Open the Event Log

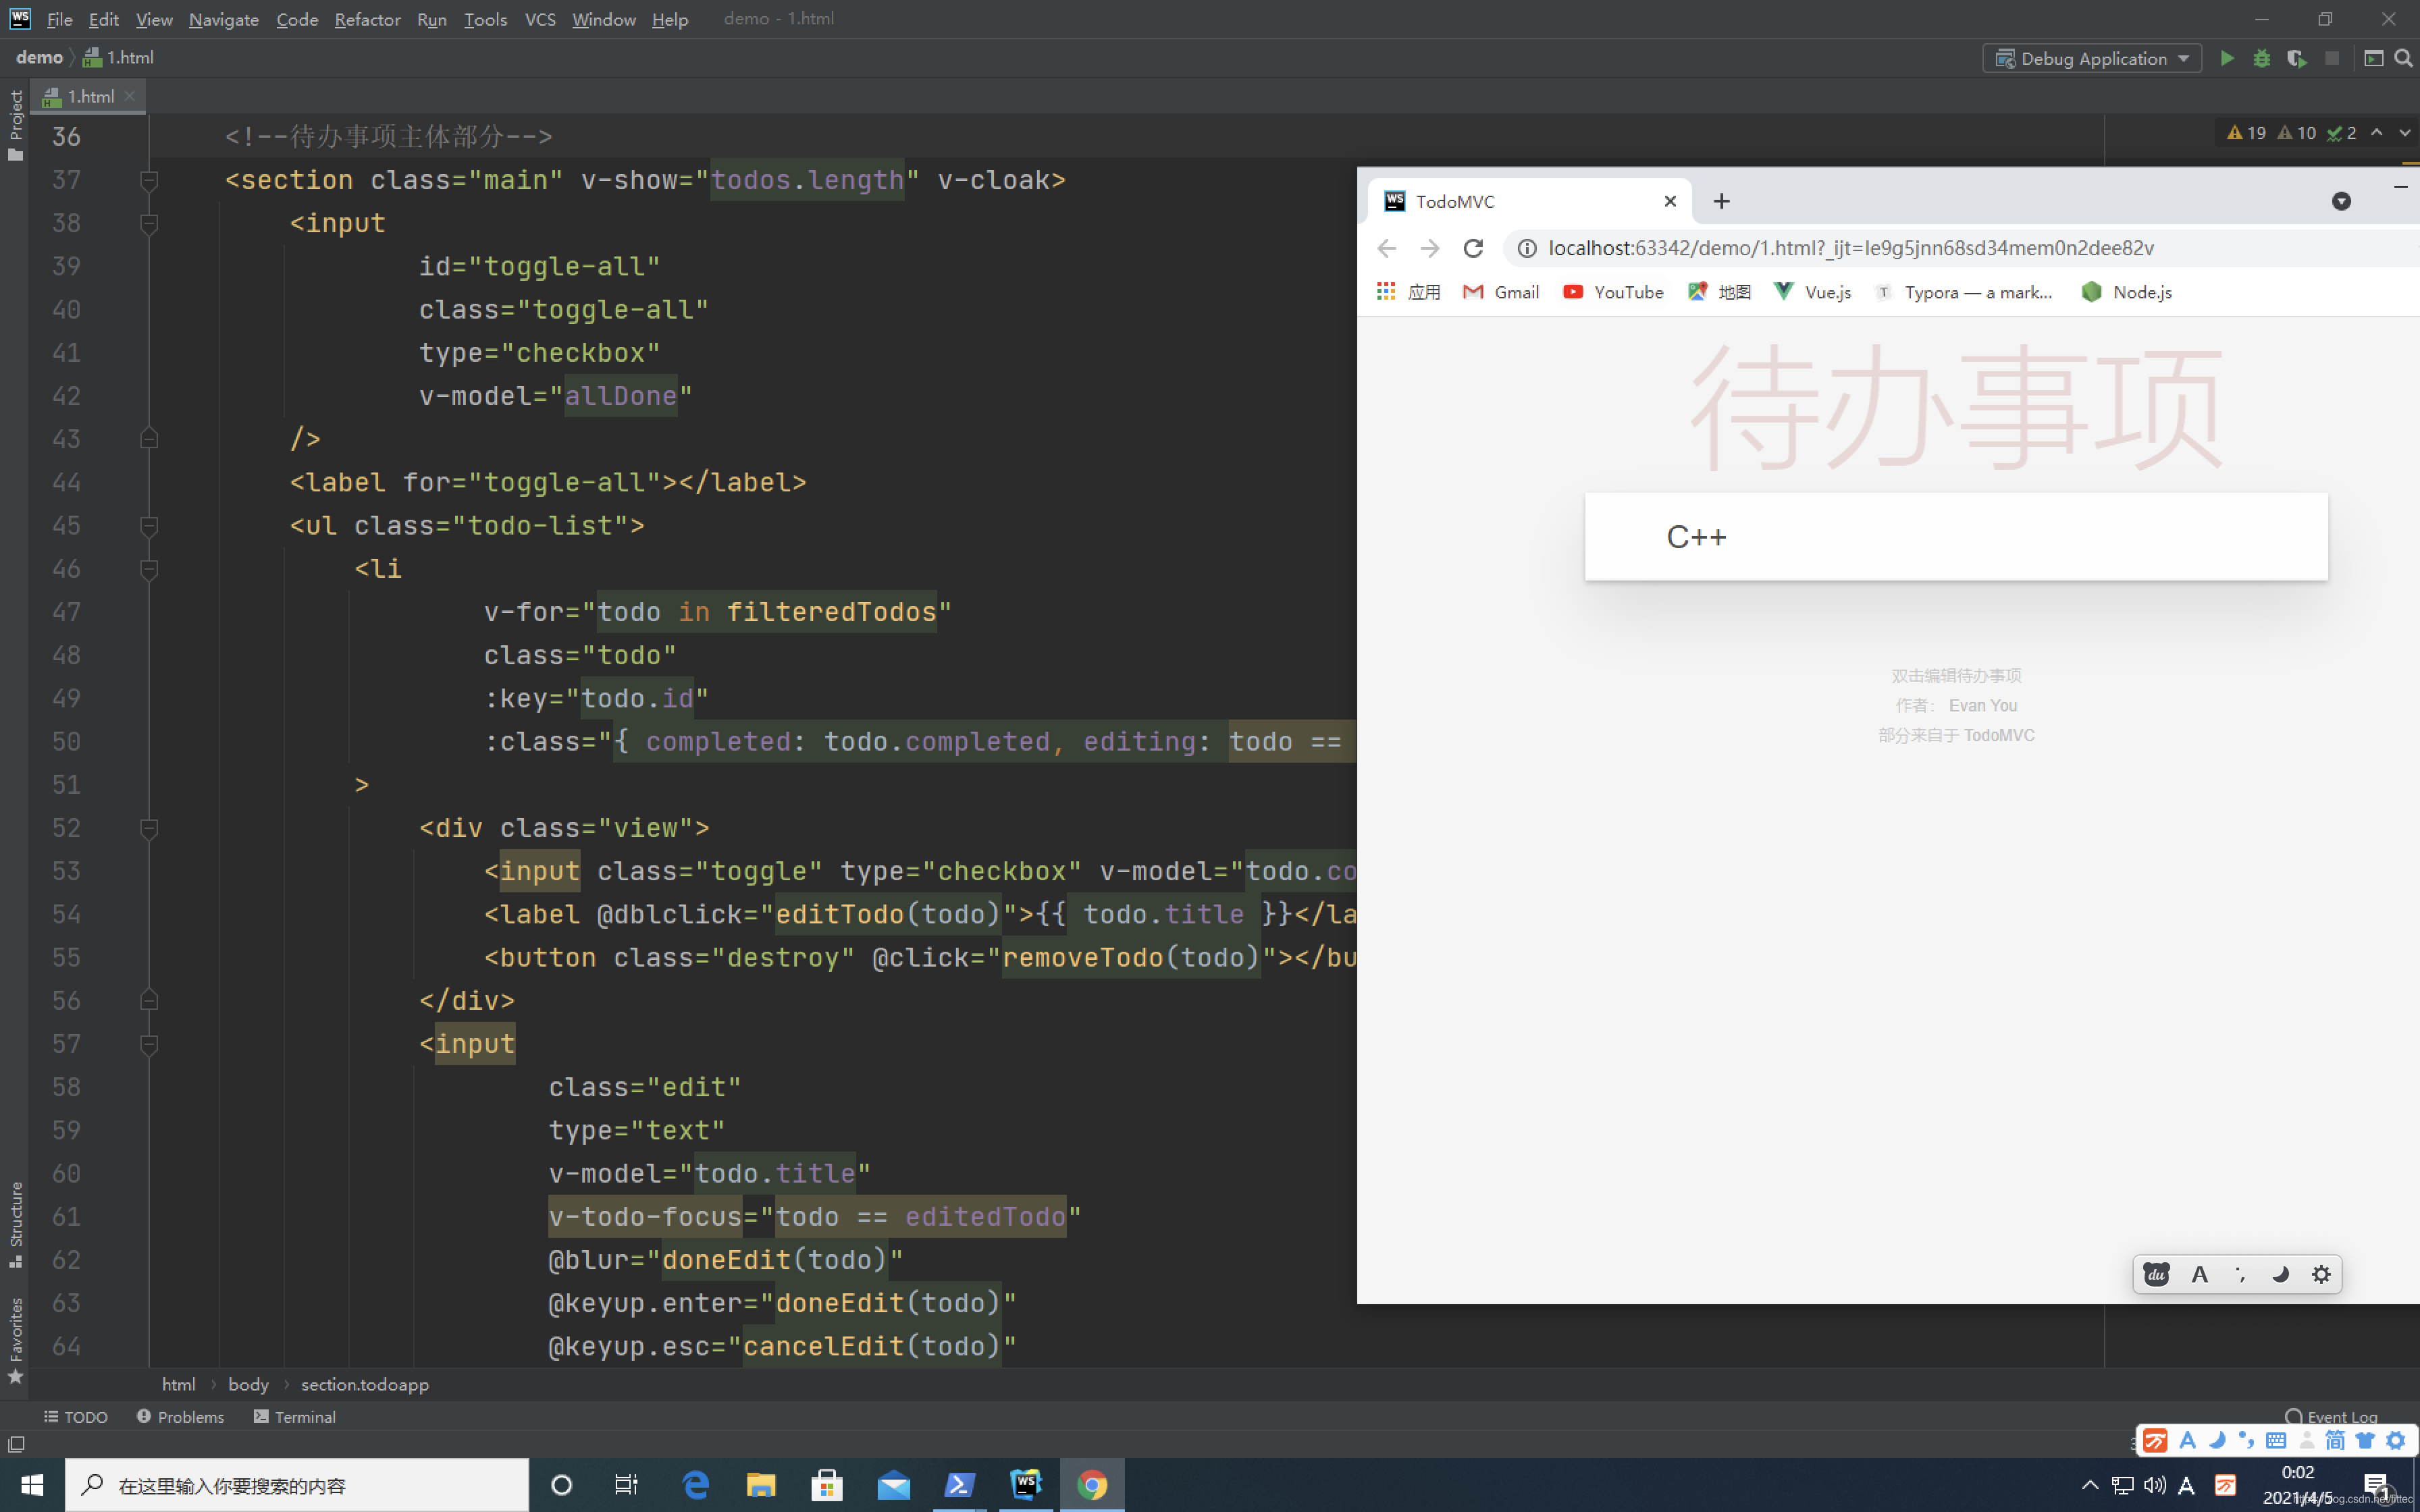coord(2331,1416)
